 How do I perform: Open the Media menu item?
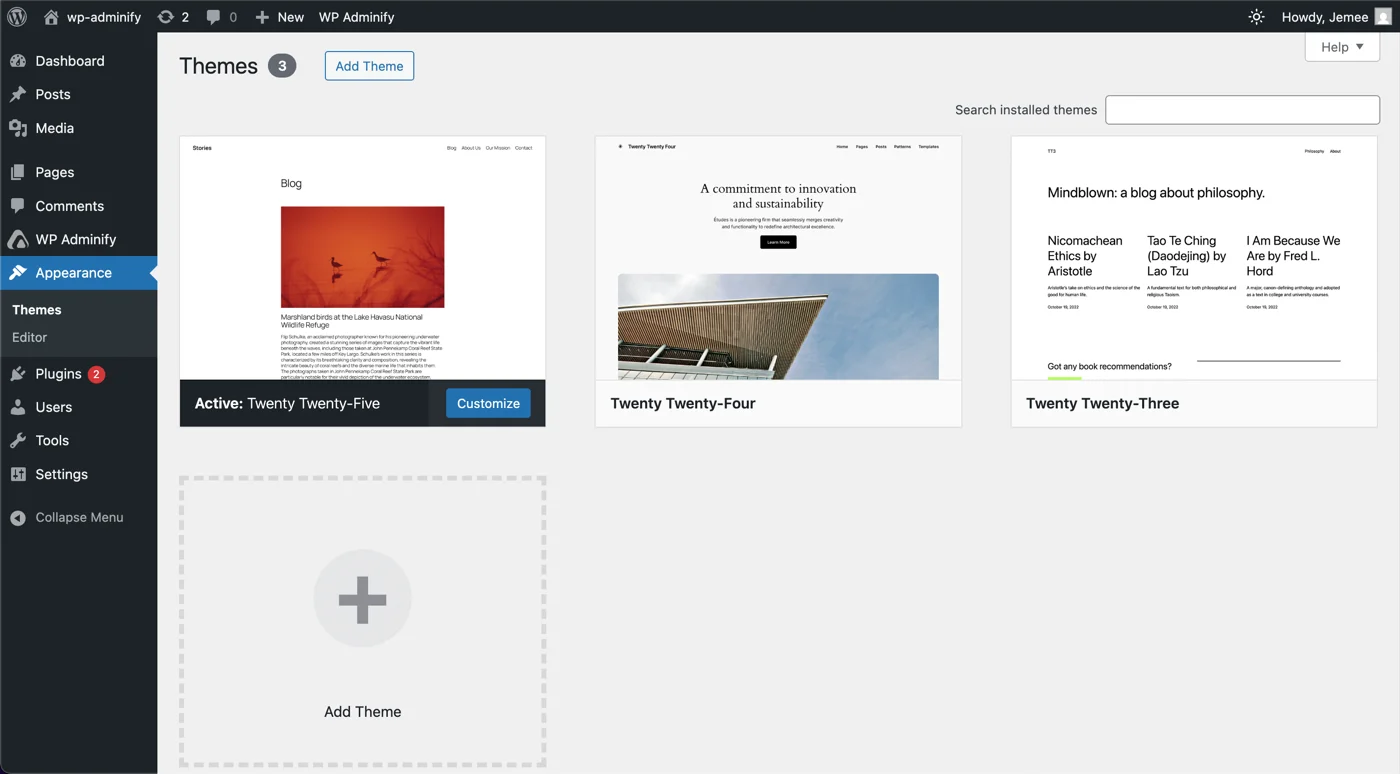(79, 128)
